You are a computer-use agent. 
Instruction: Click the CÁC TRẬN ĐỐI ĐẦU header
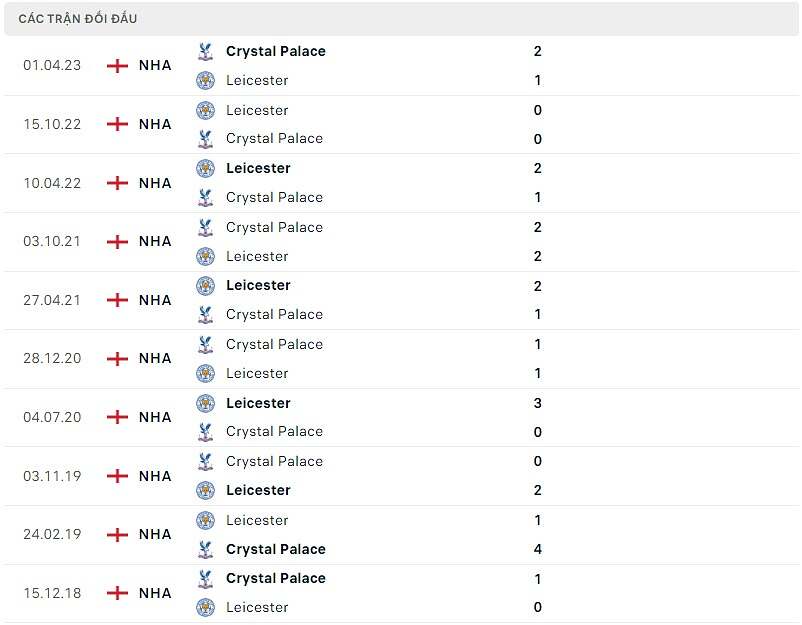(78, 19)
